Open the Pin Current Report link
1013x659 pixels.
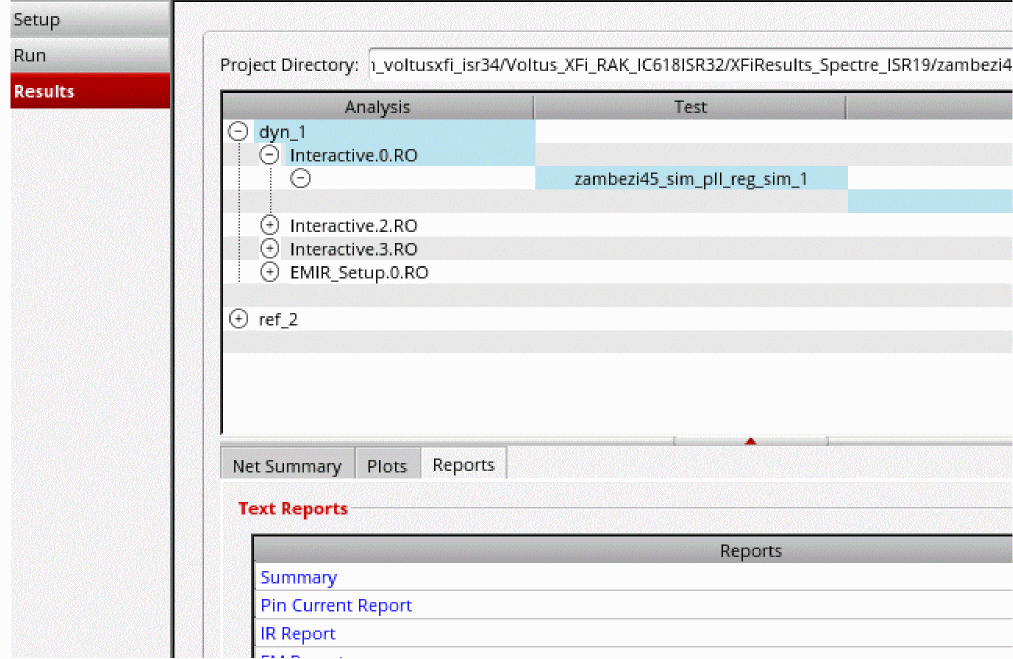click(x=336, y=605)
